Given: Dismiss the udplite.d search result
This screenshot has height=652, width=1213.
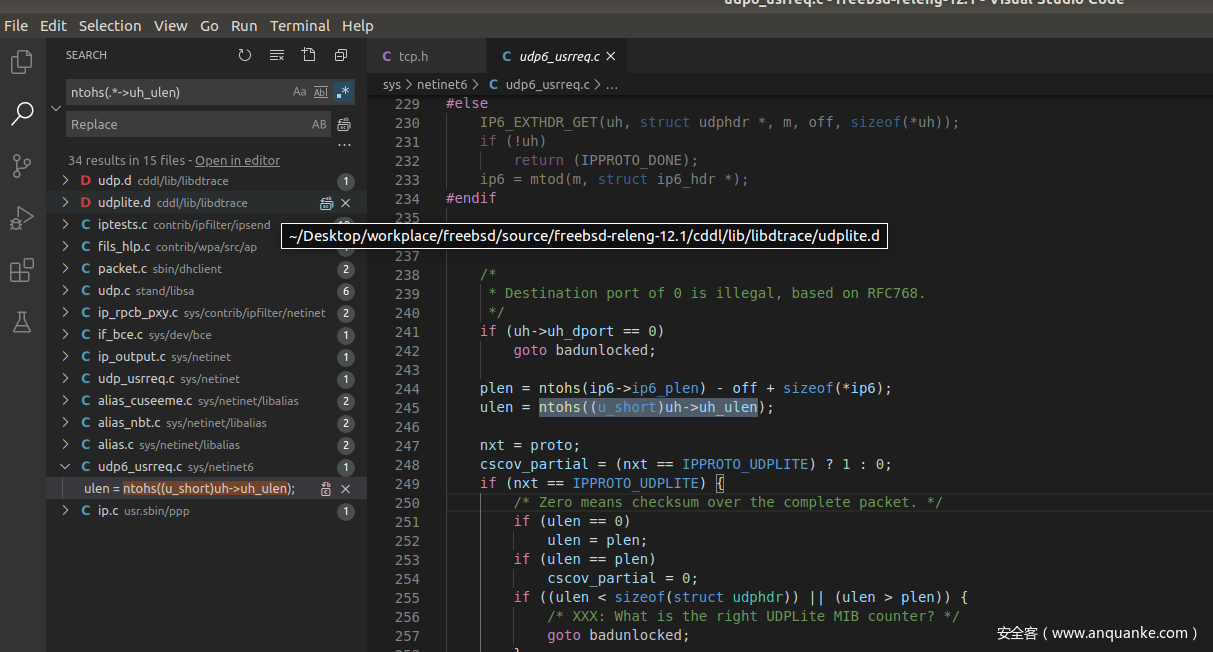Looking at the screenshot, I should tap(346, 203).
